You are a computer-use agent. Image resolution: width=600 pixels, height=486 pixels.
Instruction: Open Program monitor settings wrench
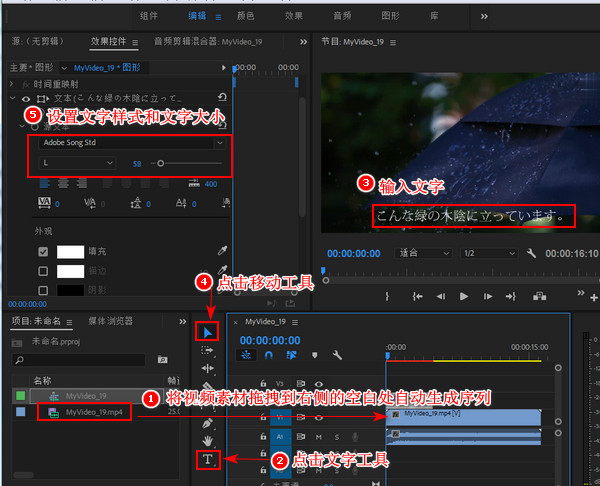click(x=531, y=253)
